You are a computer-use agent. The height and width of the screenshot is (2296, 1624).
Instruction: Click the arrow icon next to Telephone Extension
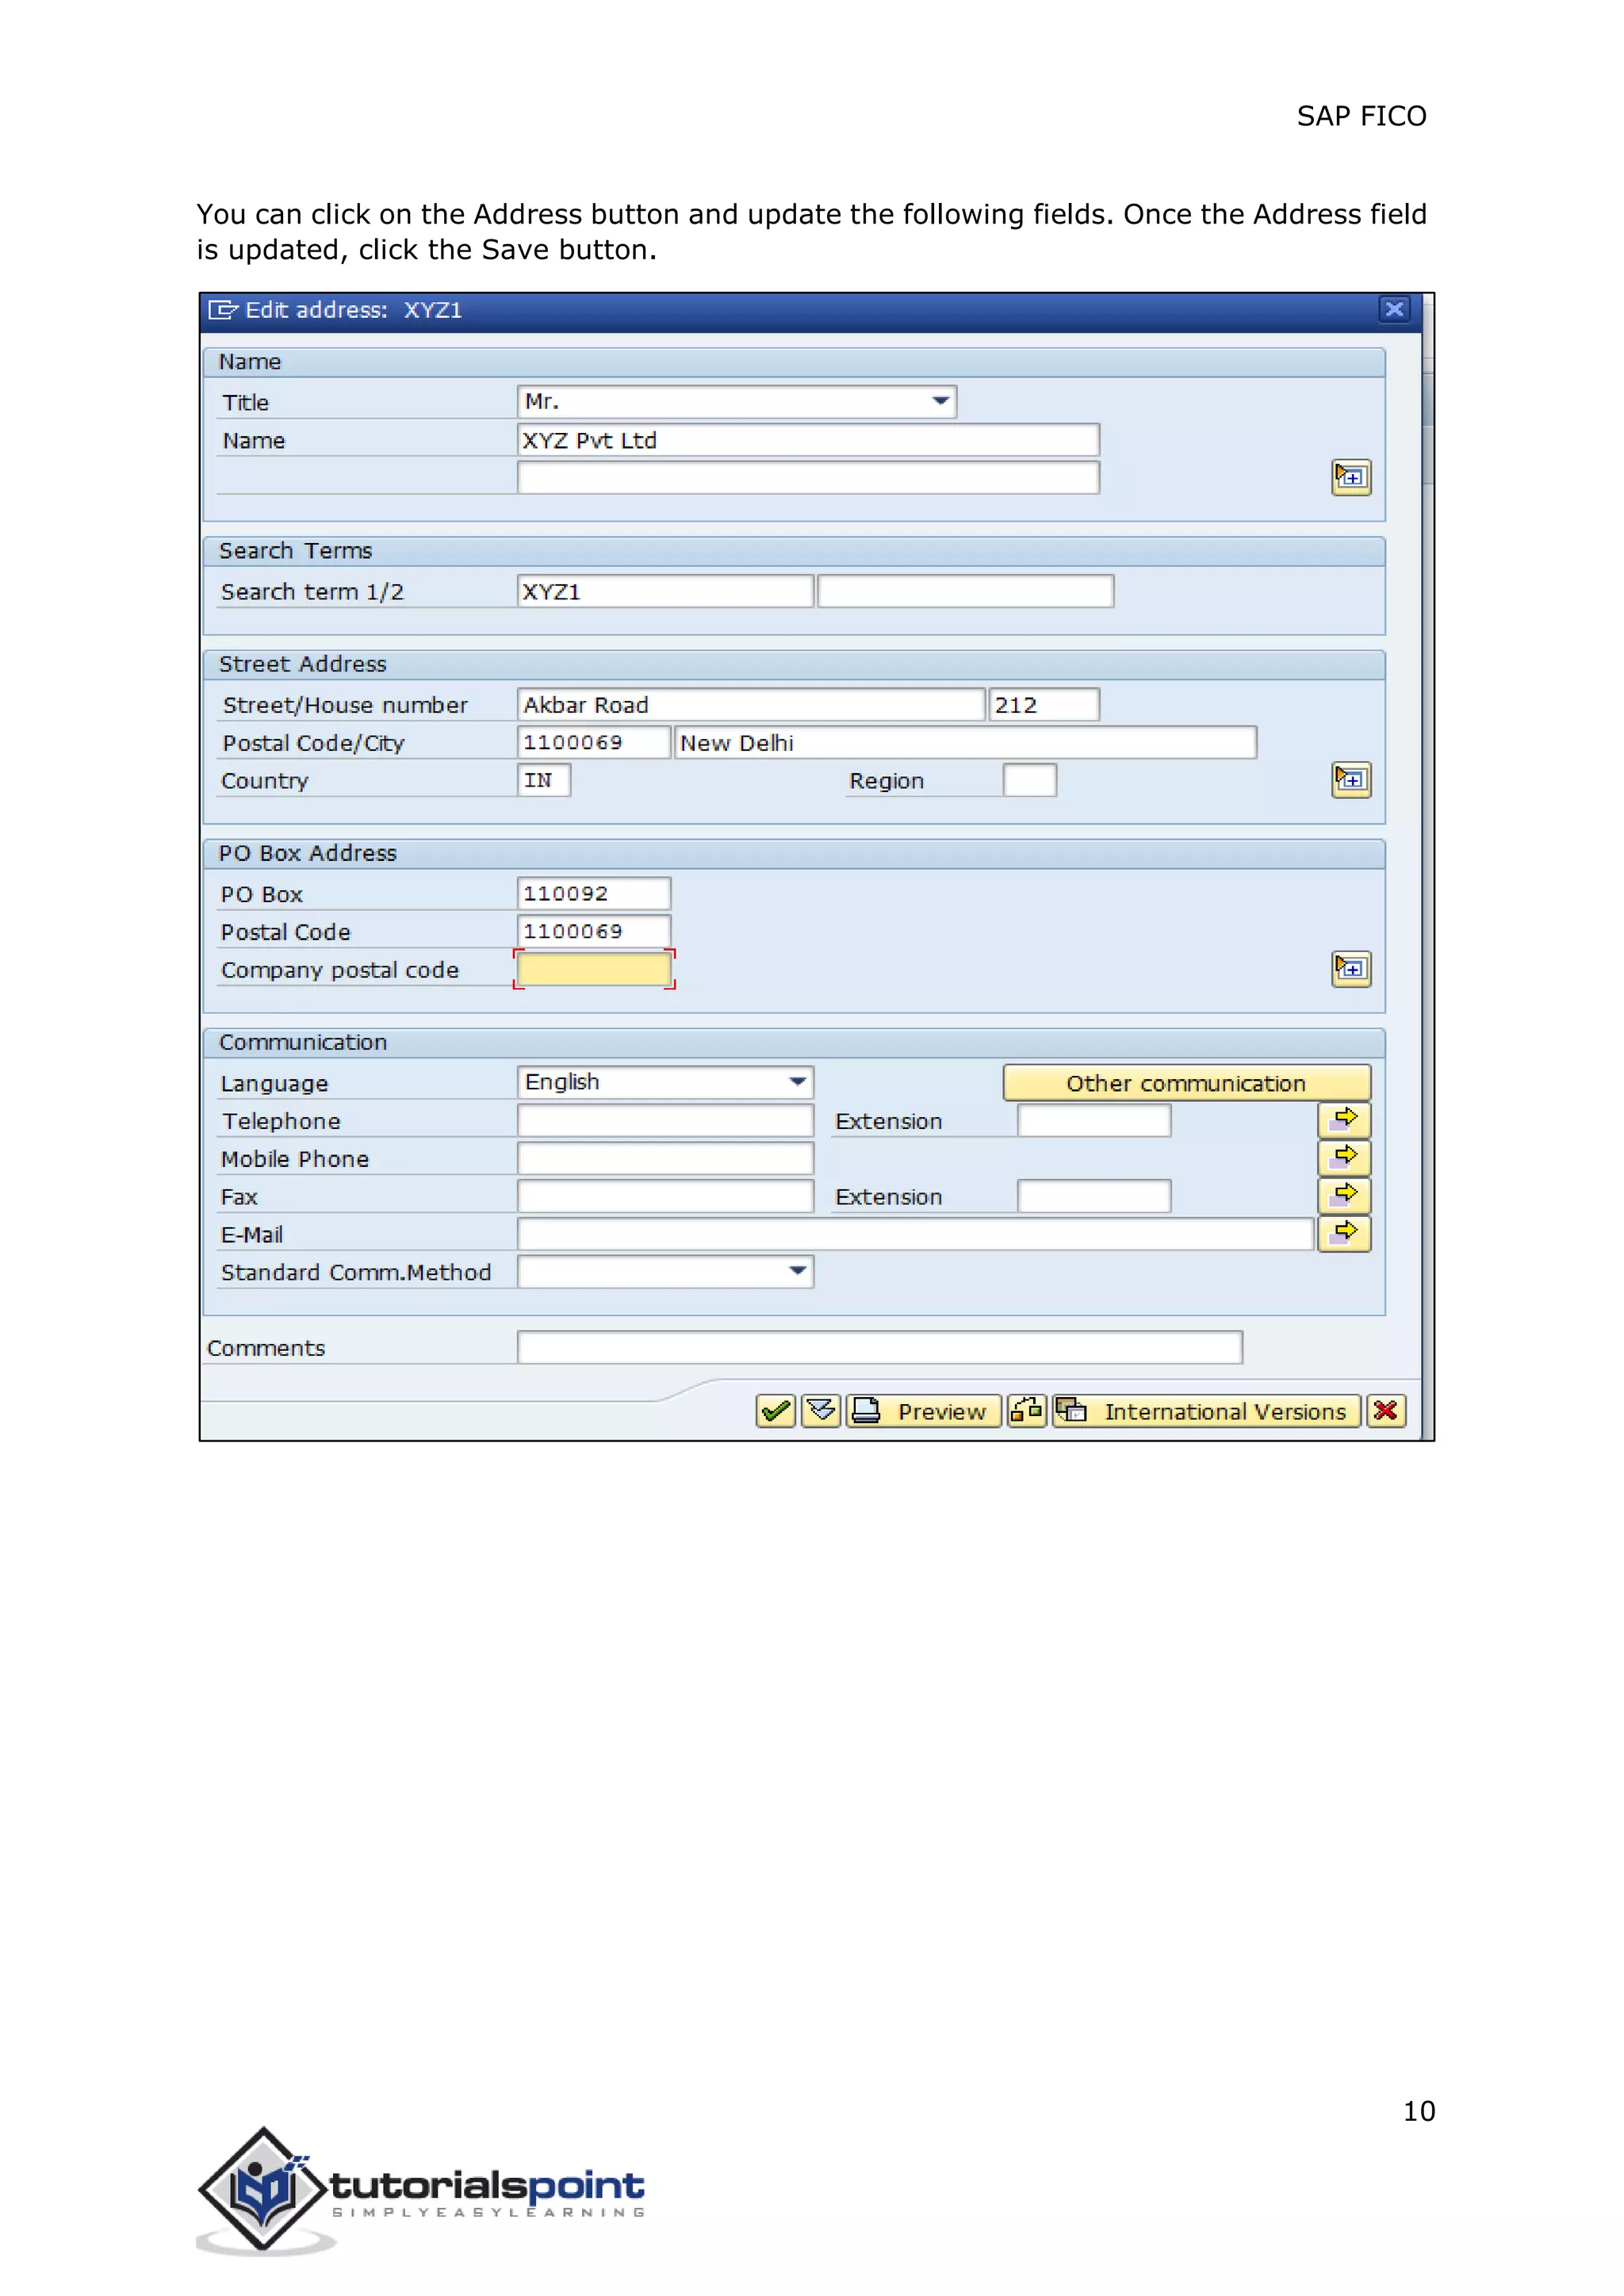[x=1344, y=1120]
